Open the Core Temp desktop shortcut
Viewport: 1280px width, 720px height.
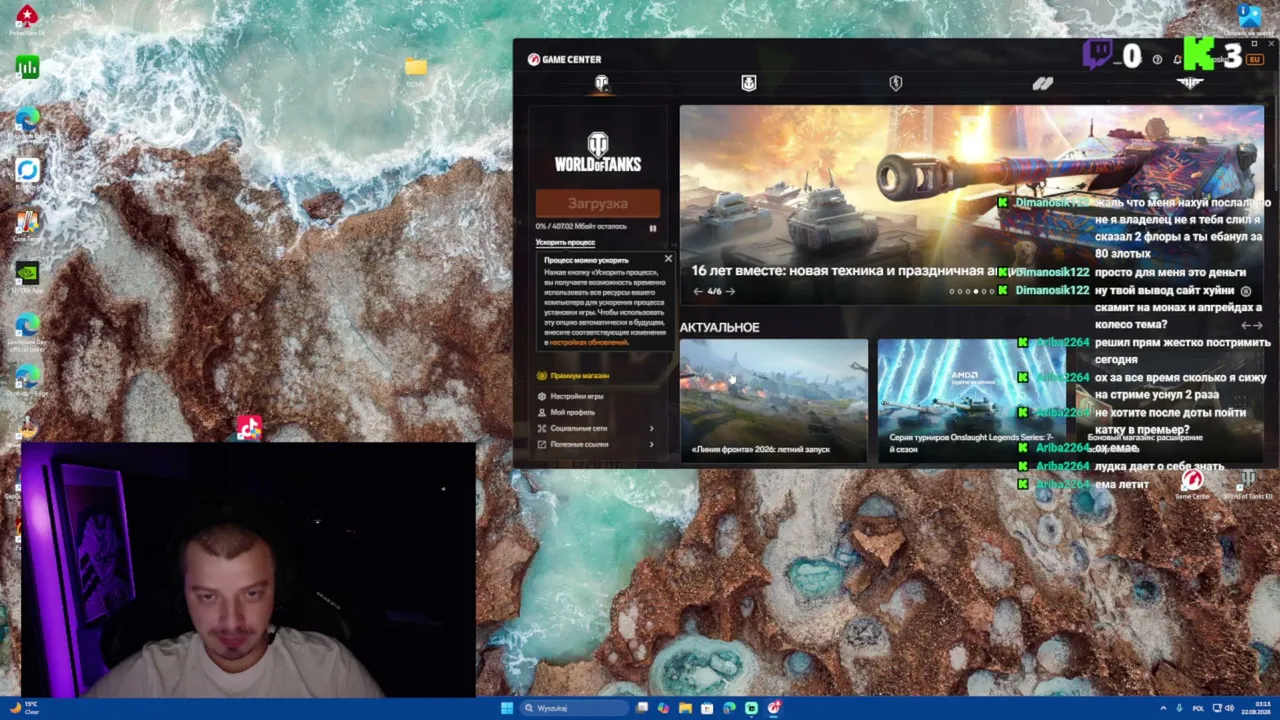27,224
